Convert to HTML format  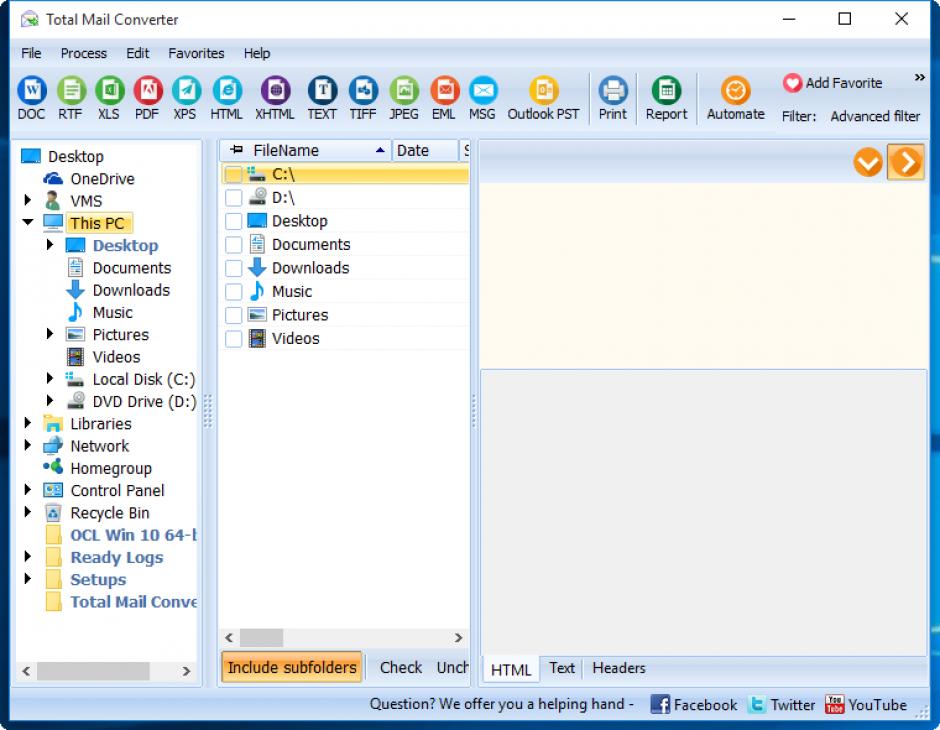(227, 98)
